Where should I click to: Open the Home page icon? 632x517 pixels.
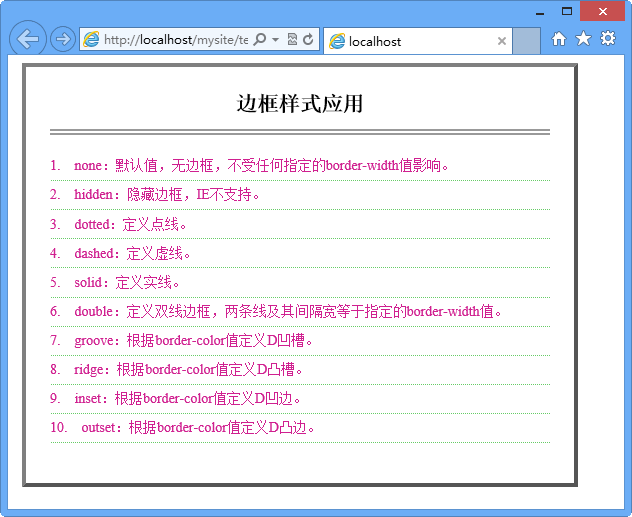click(x=559, y=39)
